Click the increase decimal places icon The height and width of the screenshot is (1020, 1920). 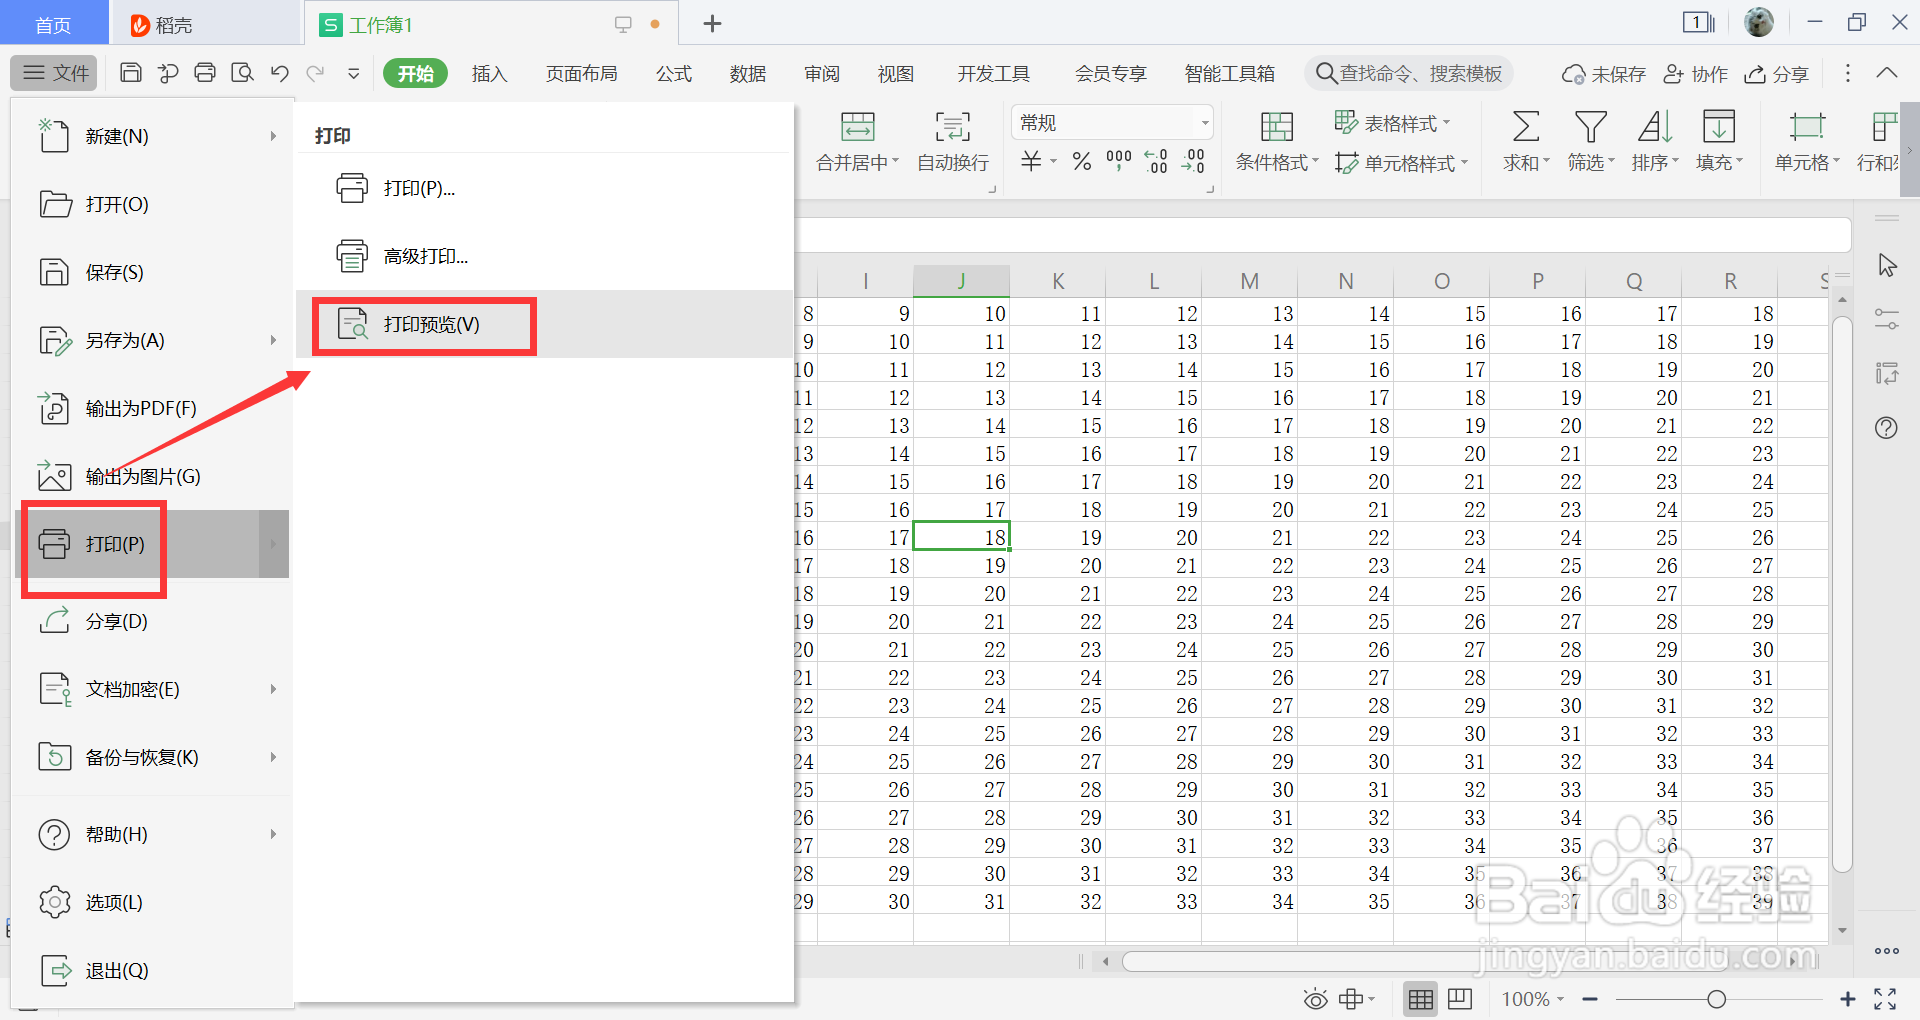pos(1156,161)
